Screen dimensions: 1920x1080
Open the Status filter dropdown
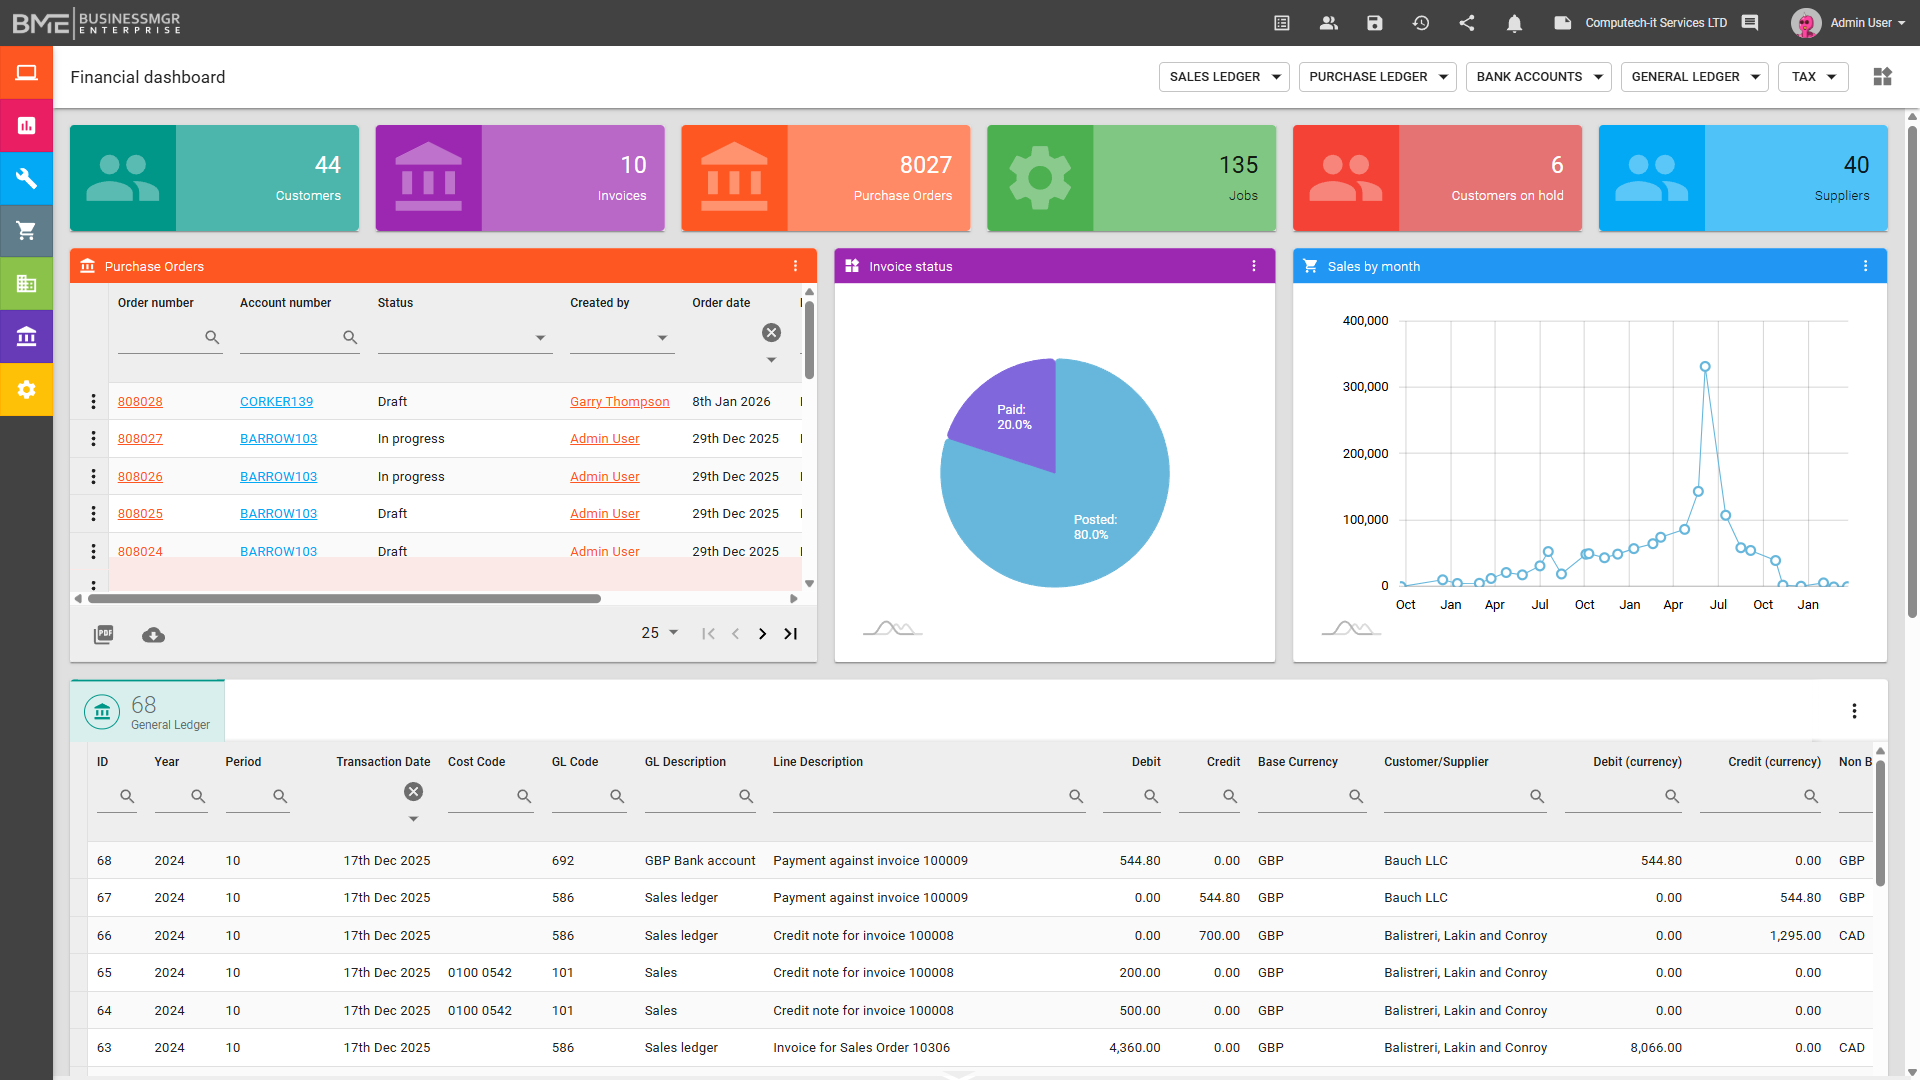pos(464,338)
